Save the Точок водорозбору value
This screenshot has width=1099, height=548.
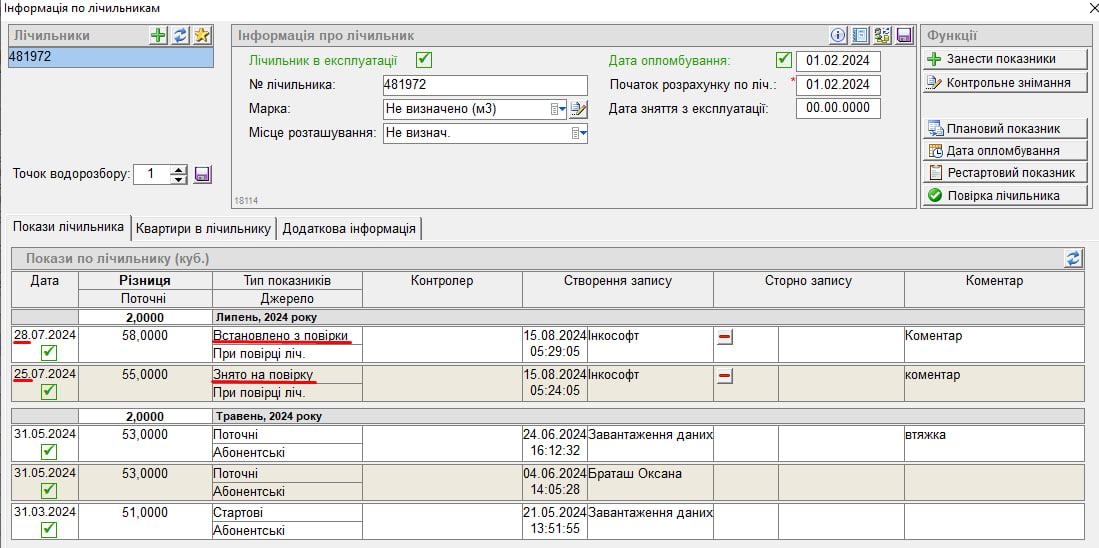(x=202, y=174)
